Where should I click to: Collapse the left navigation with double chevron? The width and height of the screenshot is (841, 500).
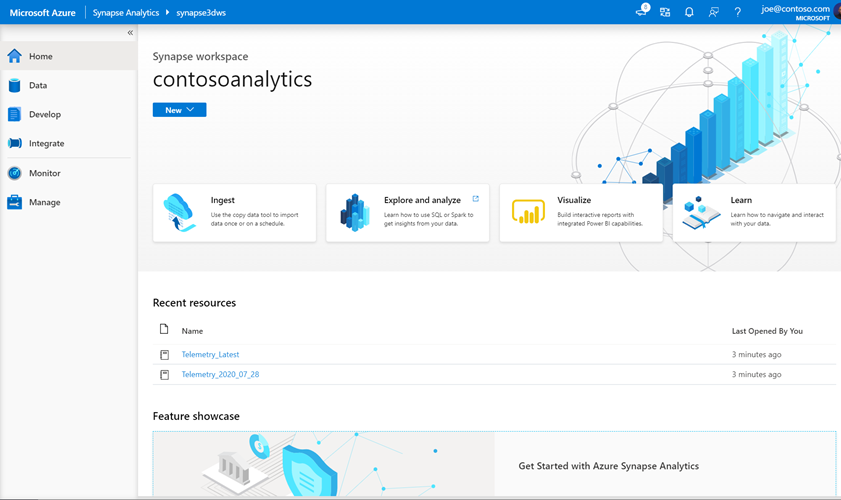coord(130,33)
